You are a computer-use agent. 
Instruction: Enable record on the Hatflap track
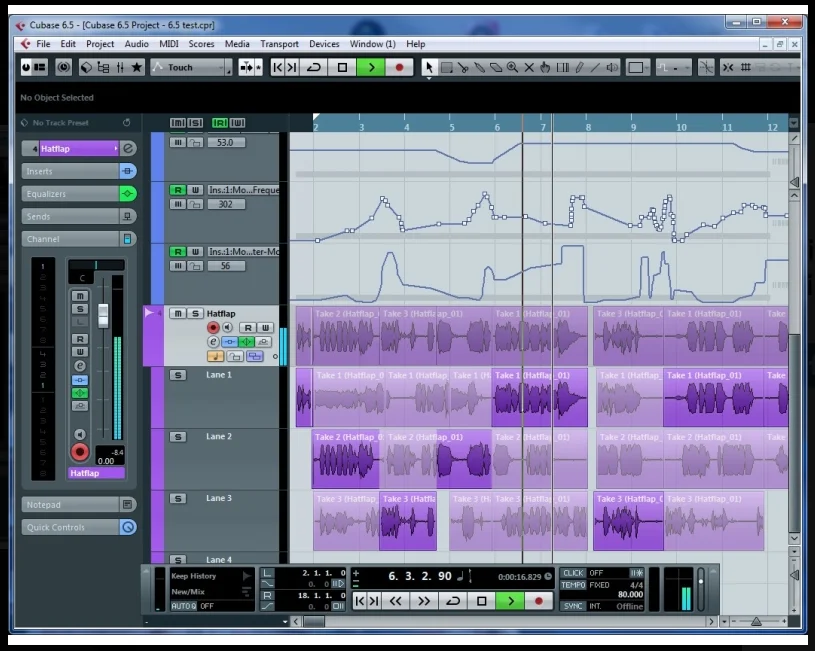(x=213, y=328)
